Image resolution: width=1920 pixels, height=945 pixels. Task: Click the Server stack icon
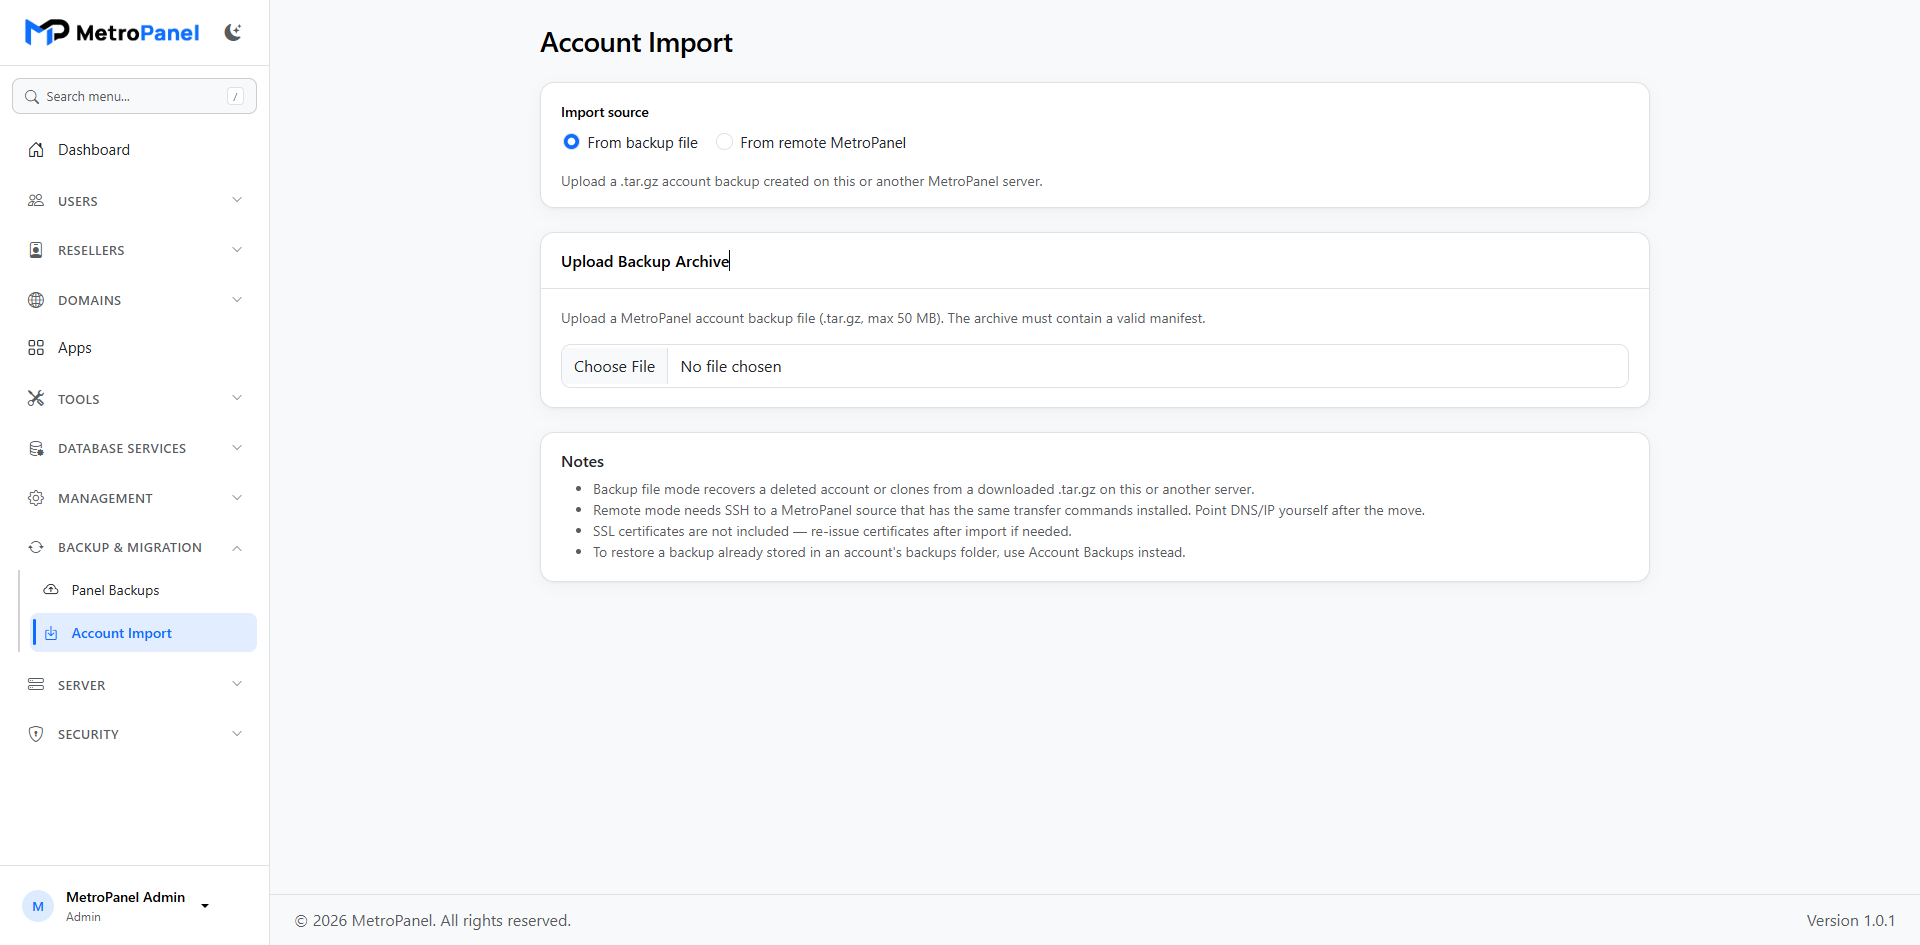point(36,685)
